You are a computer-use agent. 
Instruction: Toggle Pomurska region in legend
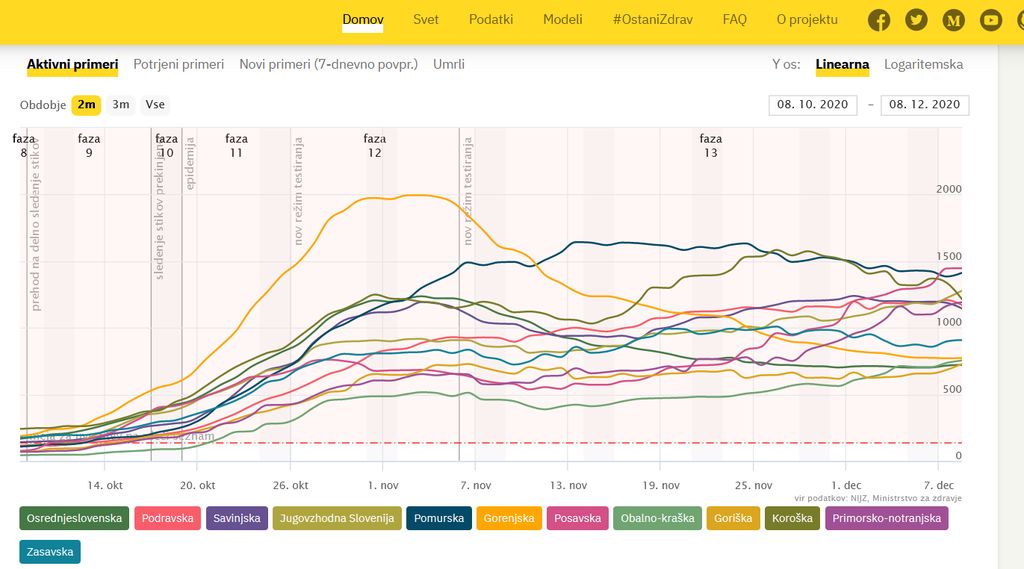(440, 518)
